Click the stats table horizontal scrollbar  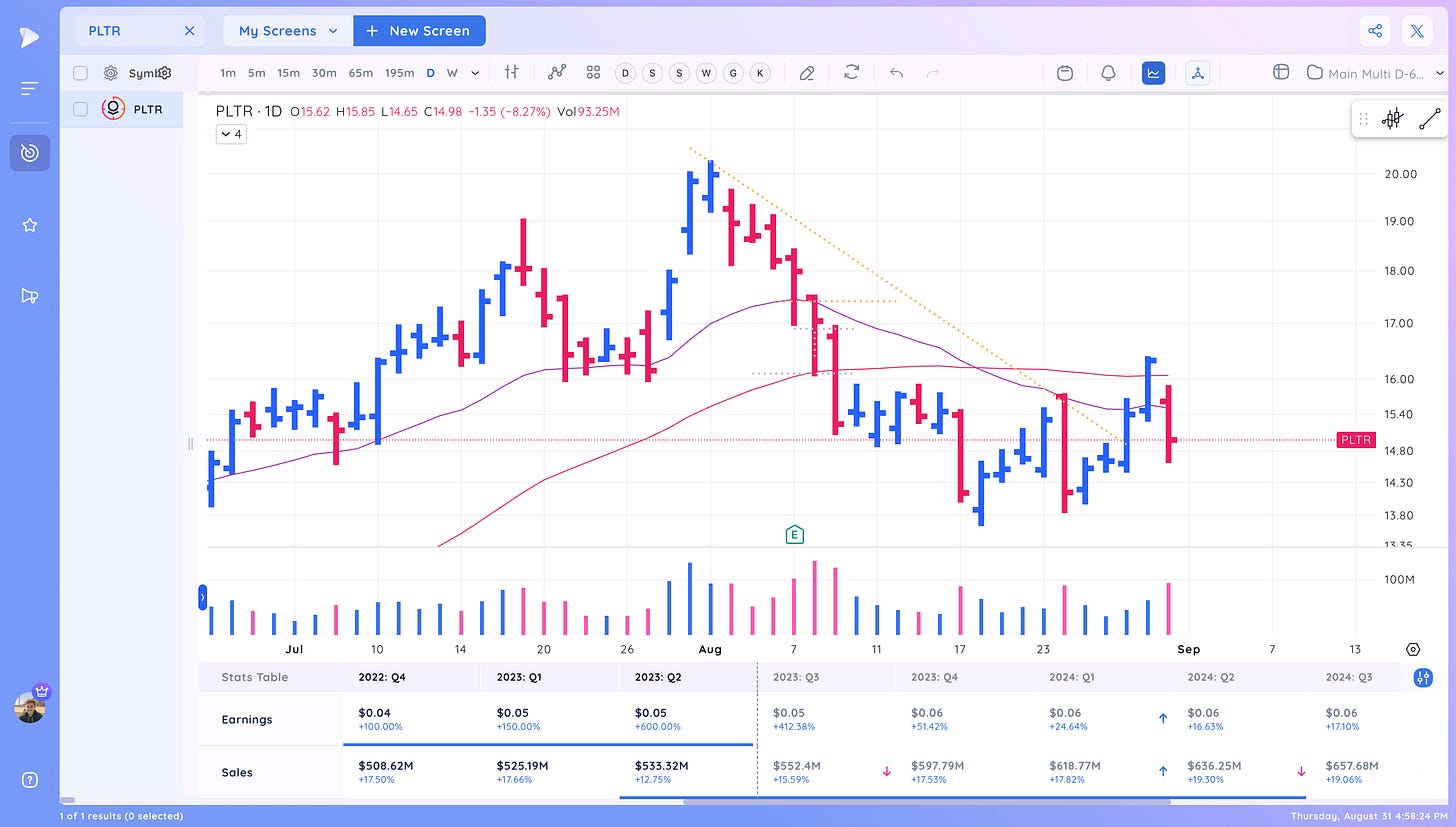[x=927, y=801]
